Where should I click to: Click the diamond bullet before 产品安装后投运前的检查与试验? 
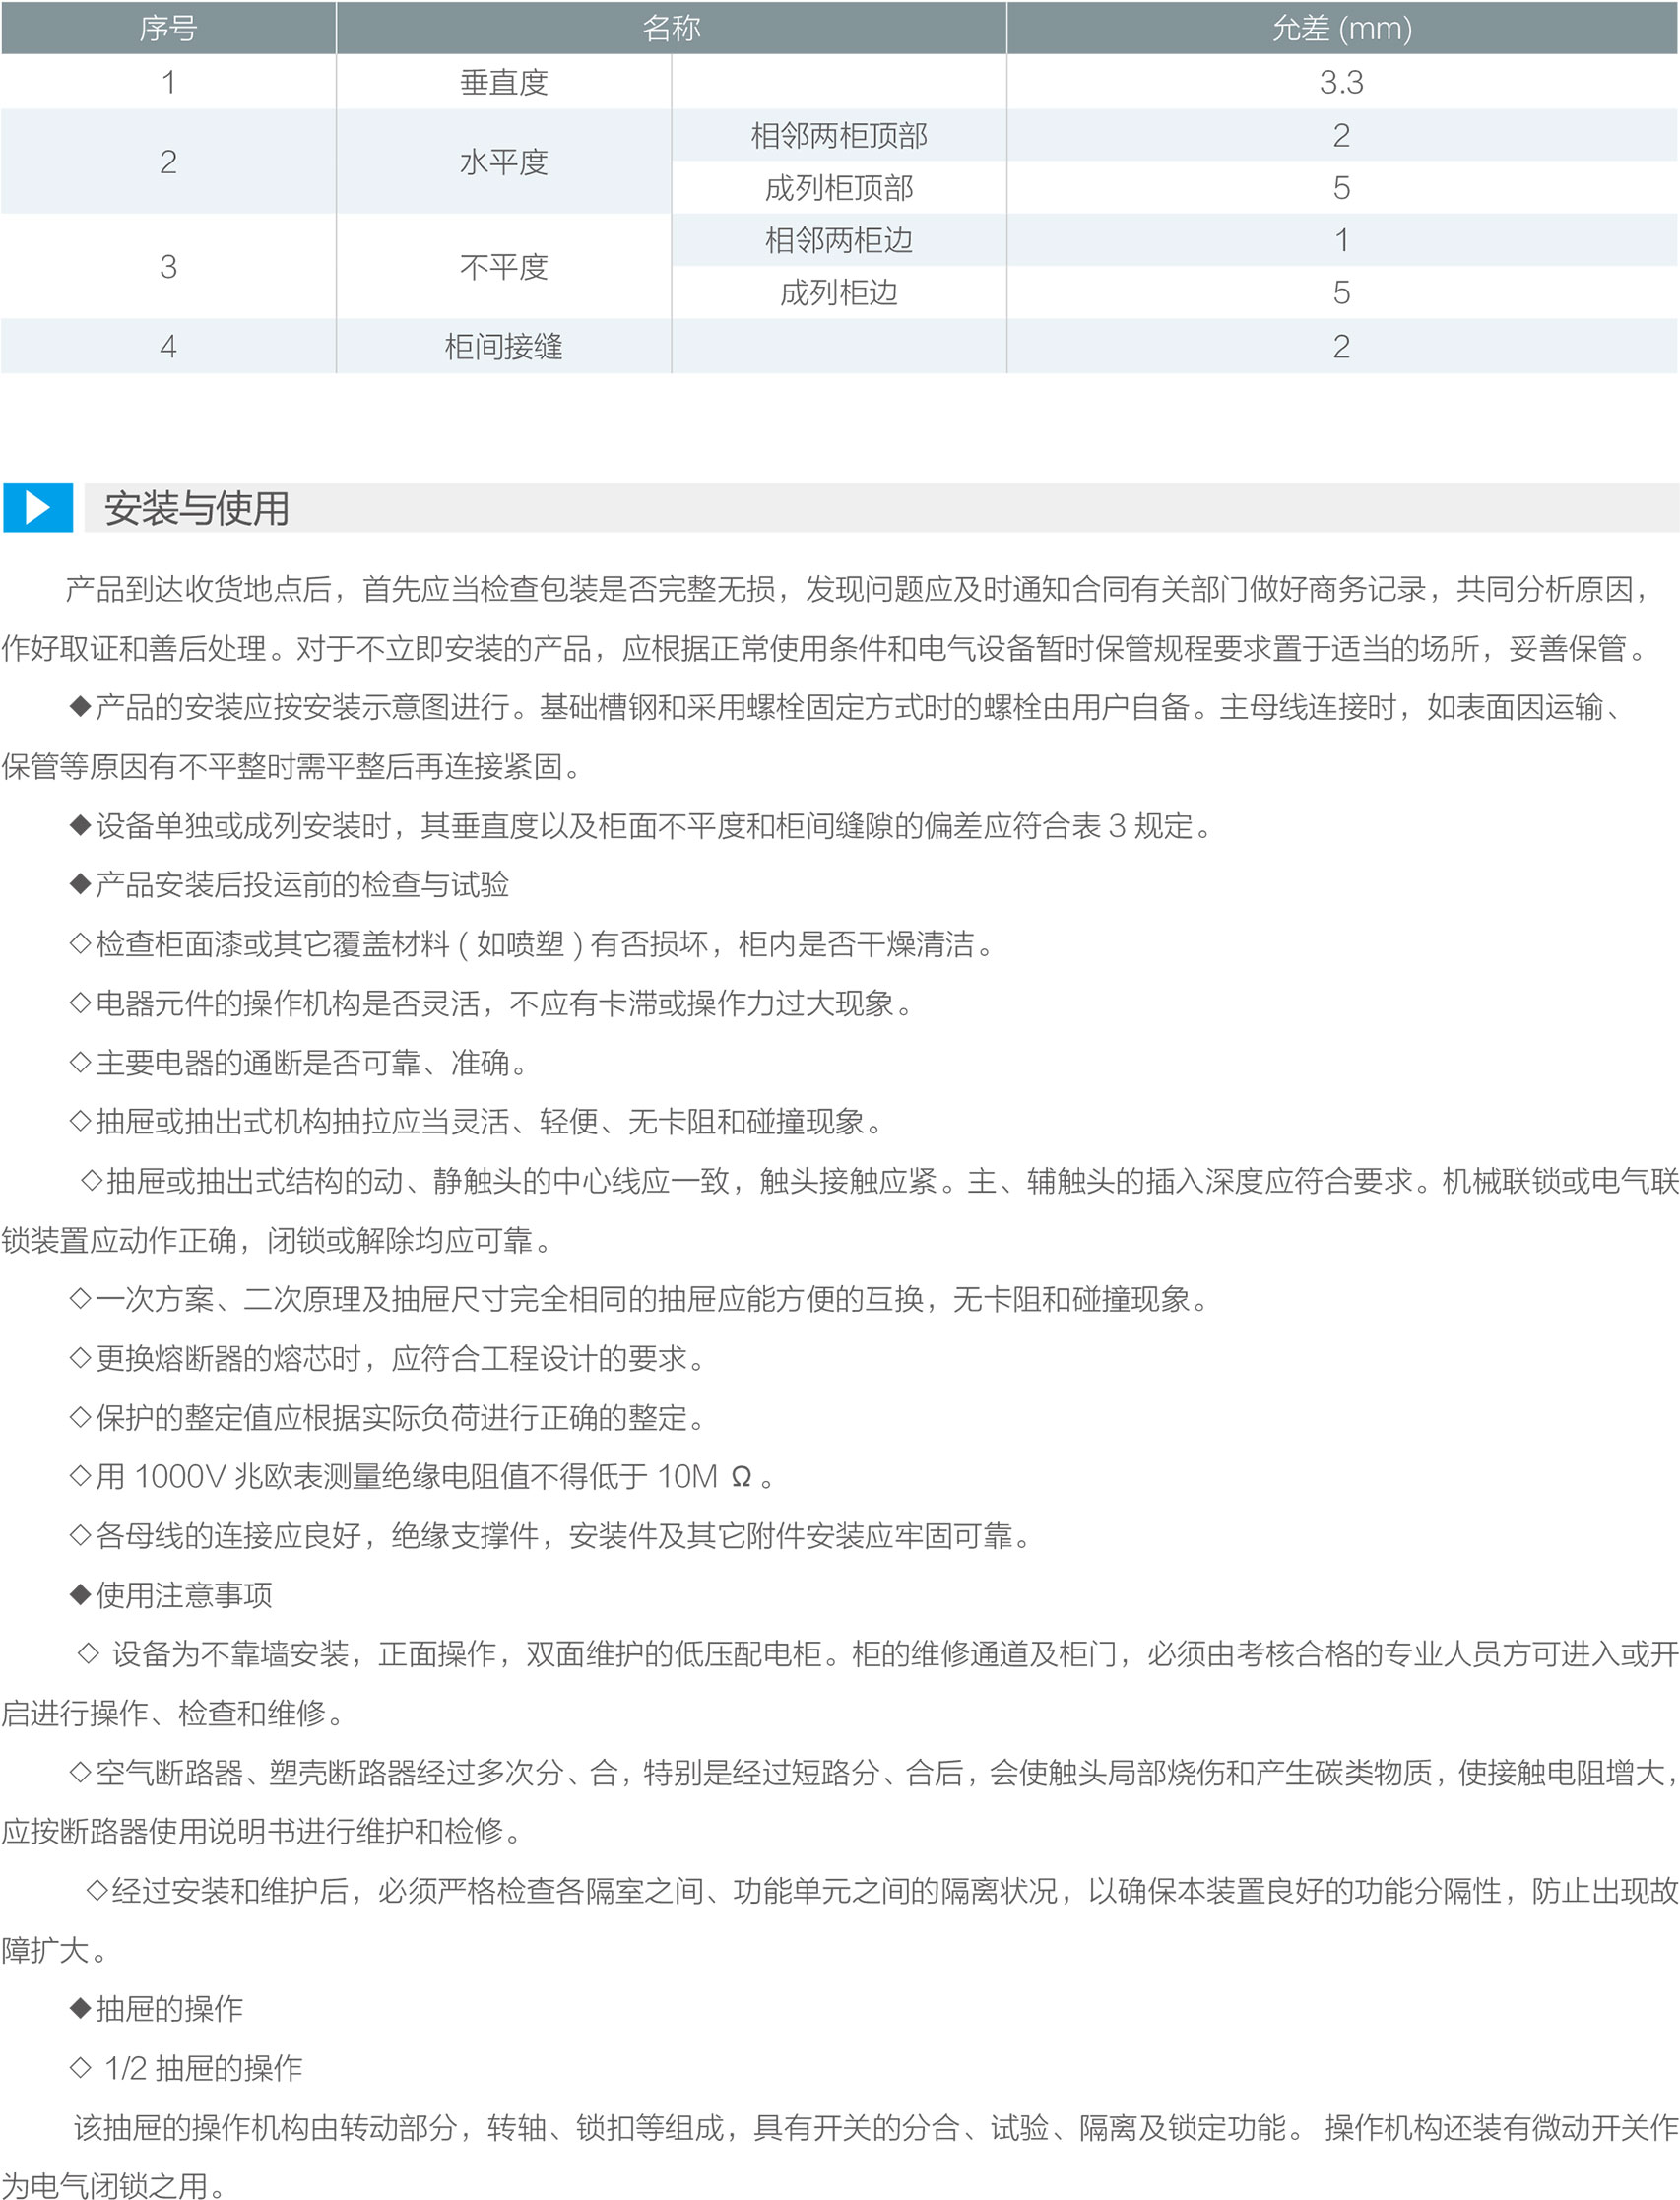[81, 884]
